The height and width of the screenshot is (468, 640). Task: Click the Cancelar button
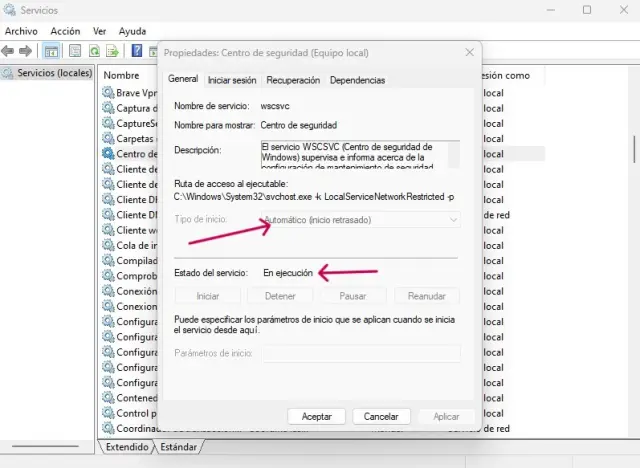click(381, 416)
